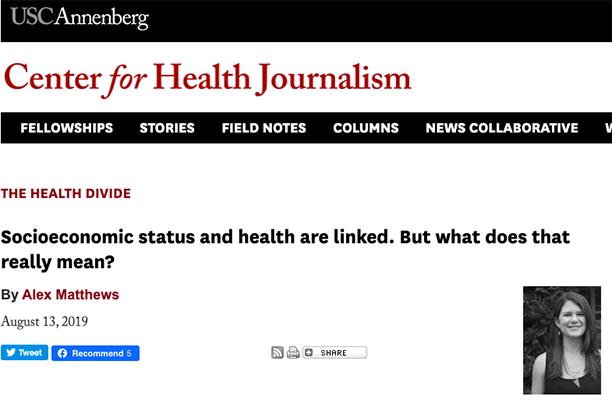
Task: Click the printer icon
Action: 293,353
